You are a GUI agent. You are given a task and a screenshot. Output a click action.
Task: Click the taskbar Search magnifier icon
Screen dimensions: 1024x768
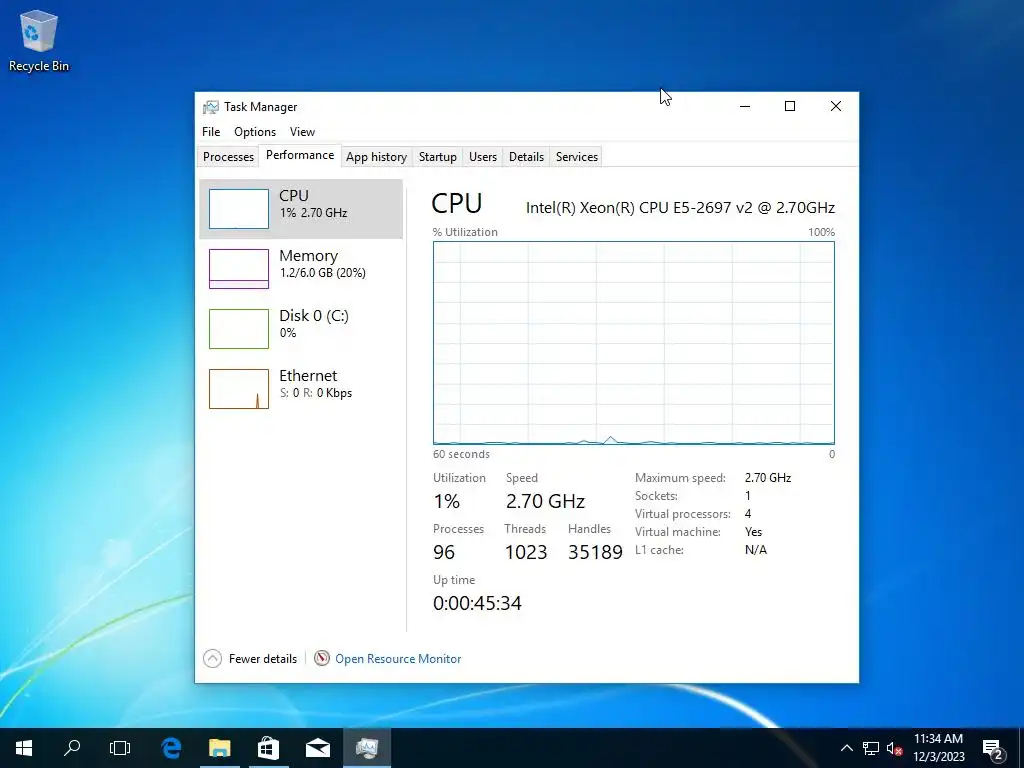pos(72,748)
